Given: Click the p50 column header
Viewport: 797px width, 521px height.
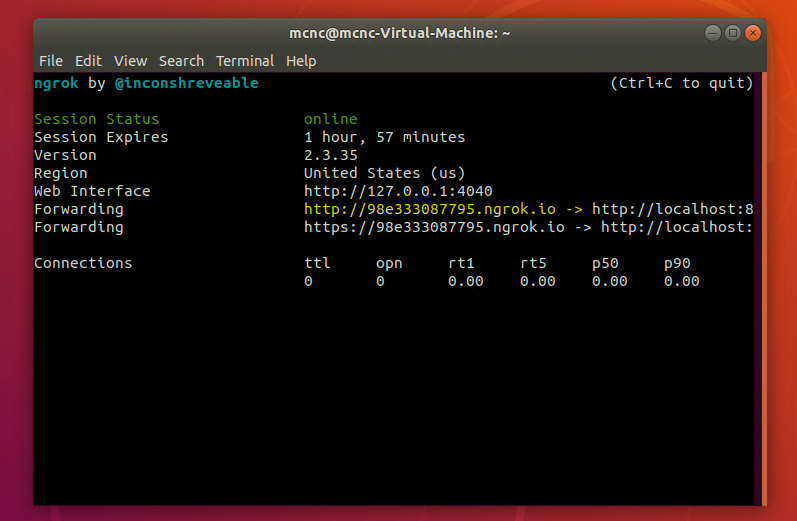Looking at the screenshot, I should (605, 263).
